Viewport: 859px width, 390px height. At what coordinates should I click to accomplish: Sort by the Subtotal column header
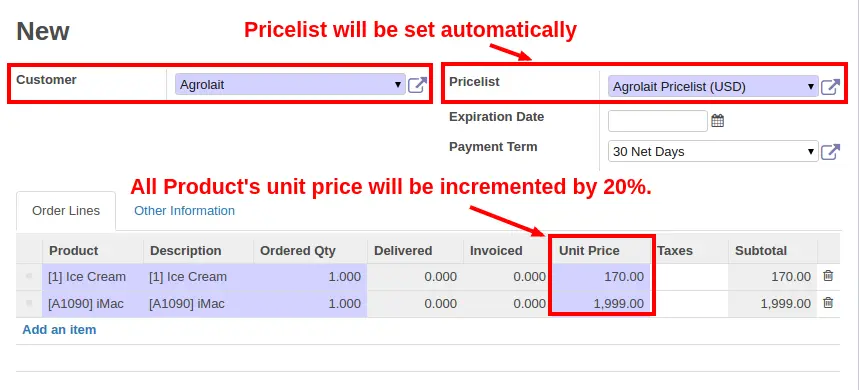point(761,251)
